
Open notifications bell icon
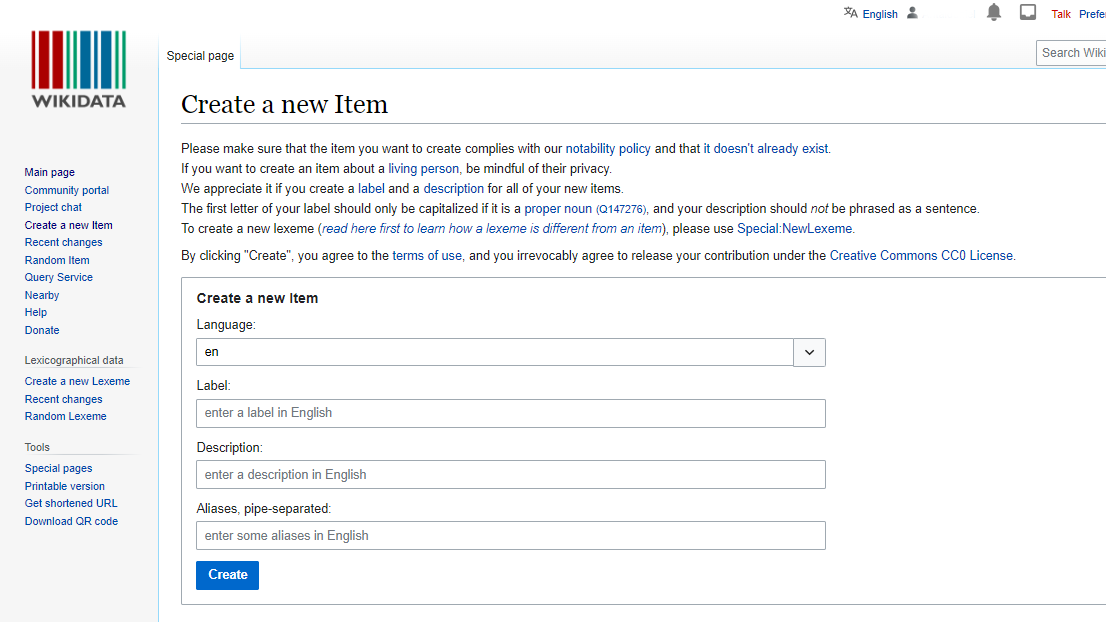click(x=993, y=13)
